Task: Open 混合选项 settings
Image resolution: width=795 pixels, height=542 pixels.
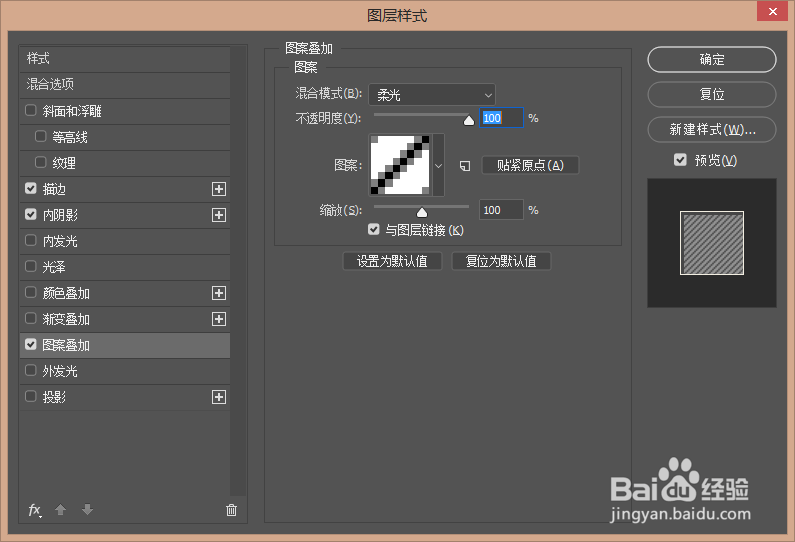Action: pyautogui.click(x=125, y=85)
